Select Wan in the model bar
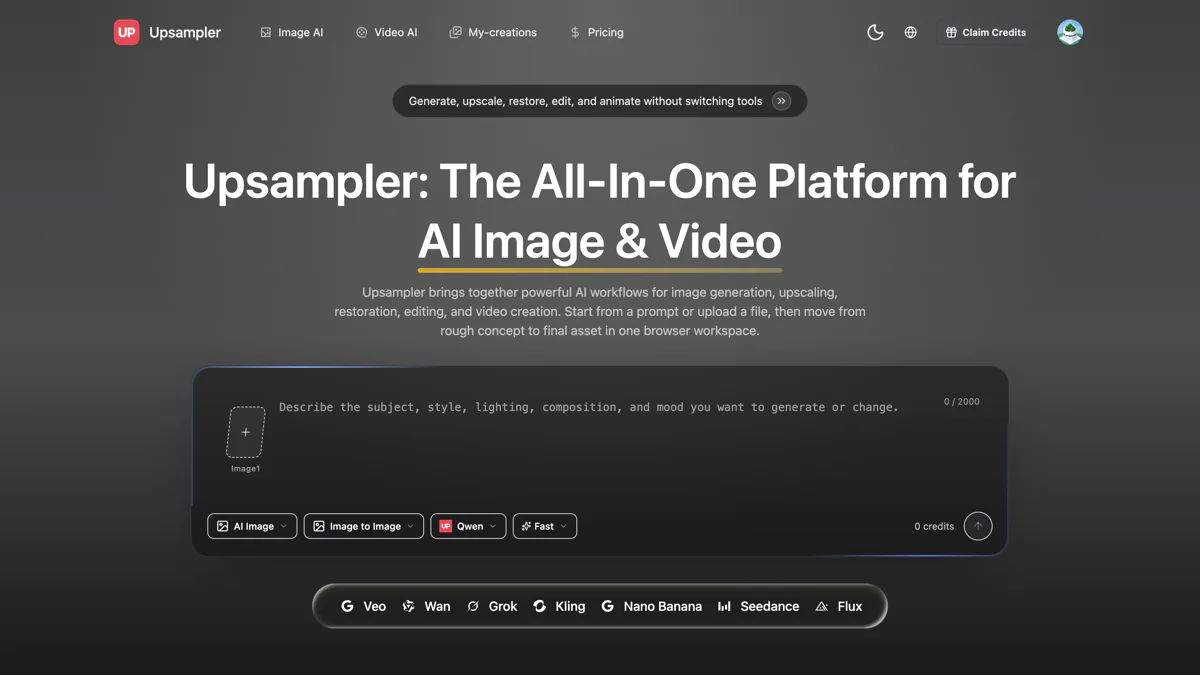The width and height of the screenshot is (1200, 675). pyautogui.click(x=426, y=606)
